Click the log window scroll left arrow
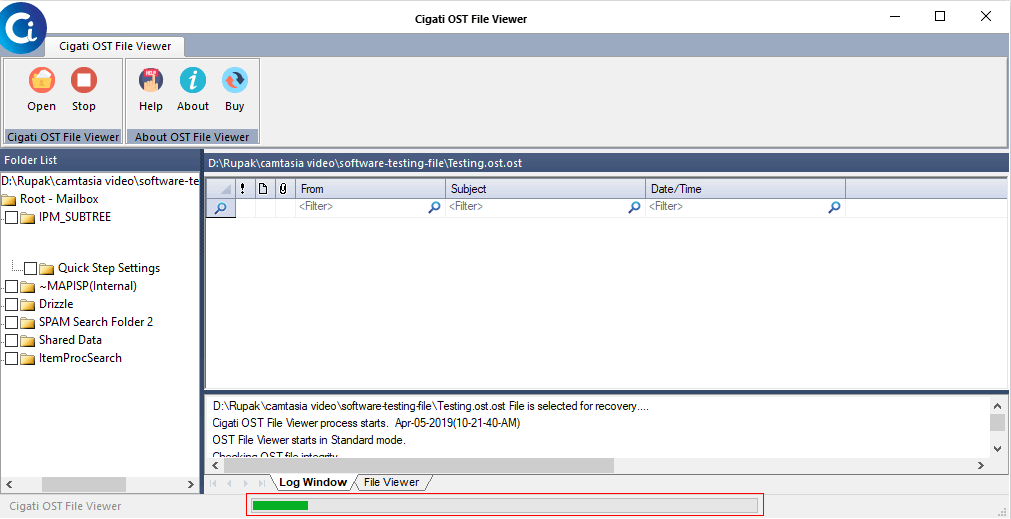Image resolution: width=1011 pixels, height=519 pixels. click(217, 465)
